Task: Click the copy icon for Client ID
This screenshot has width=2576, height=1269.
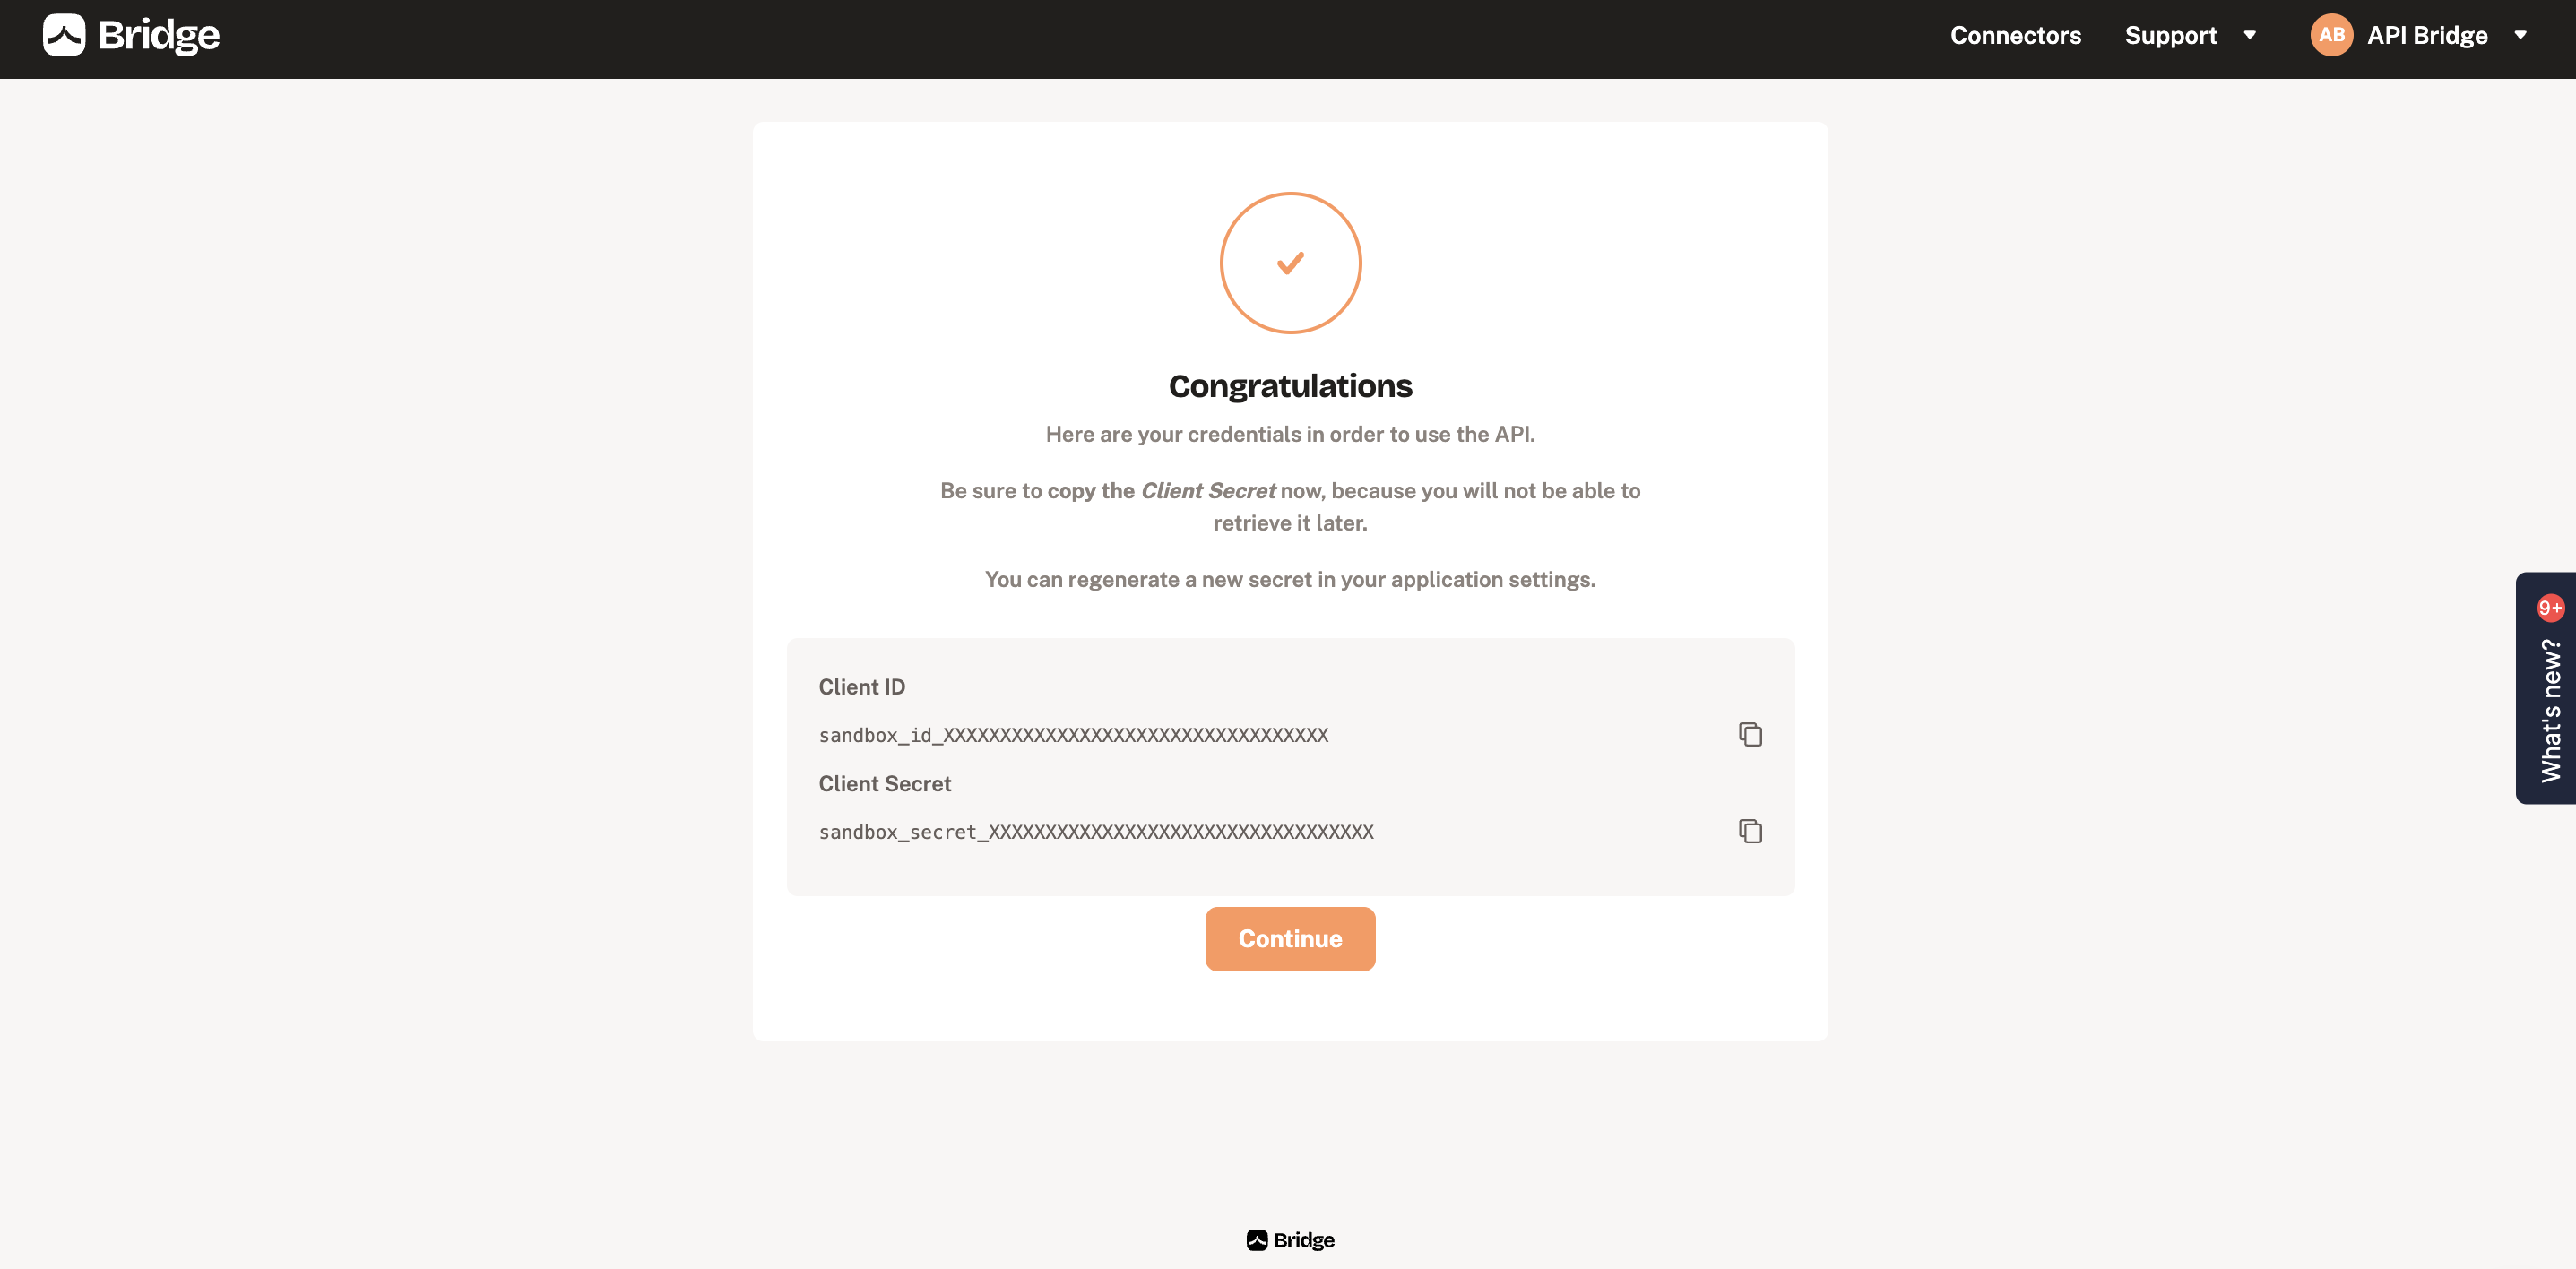Action: [1748, 734]
